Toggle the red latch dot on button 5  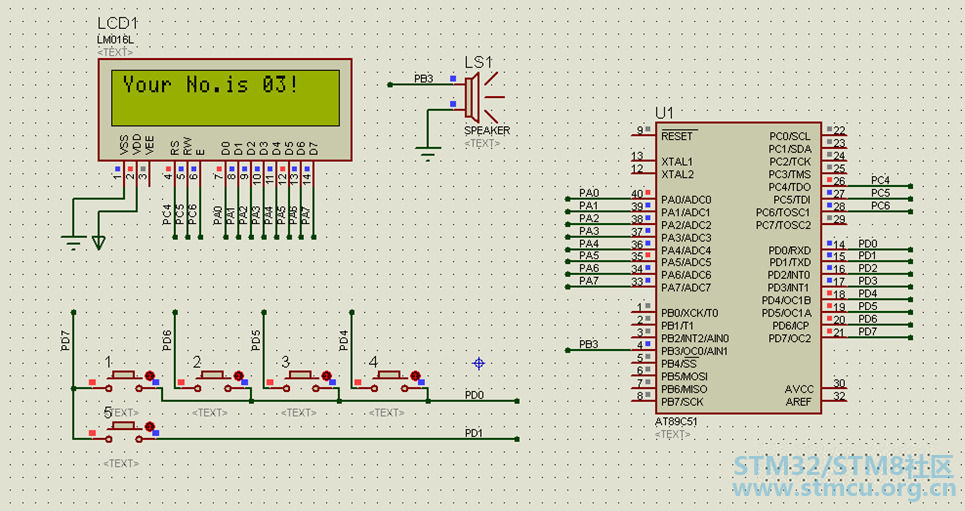click(150, 427)
